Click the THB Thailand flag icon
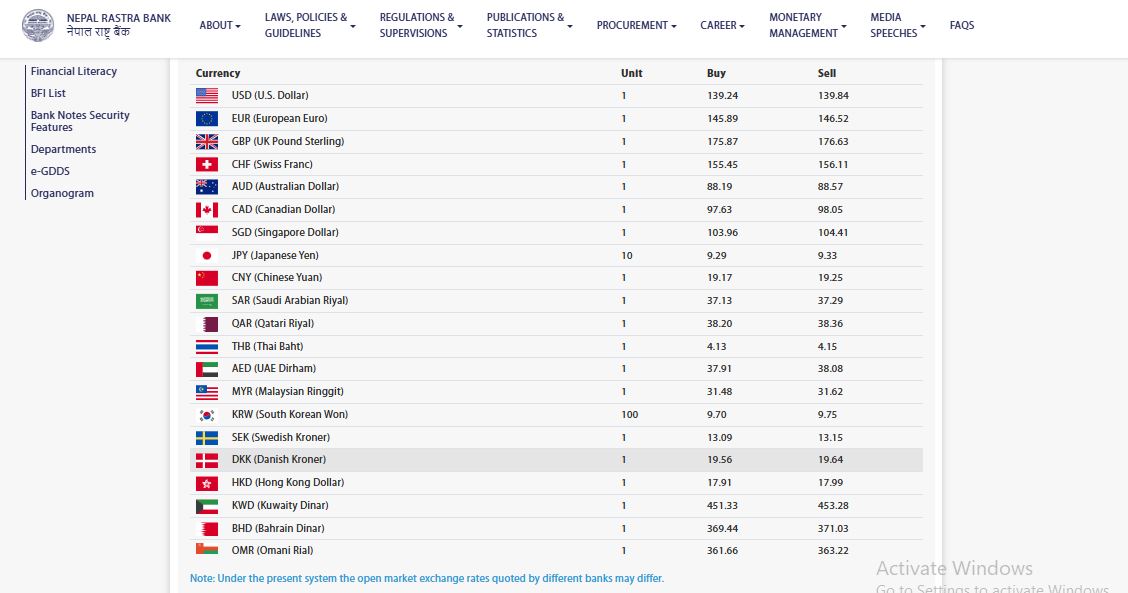 pyautogui.click(x=206, y=346)
